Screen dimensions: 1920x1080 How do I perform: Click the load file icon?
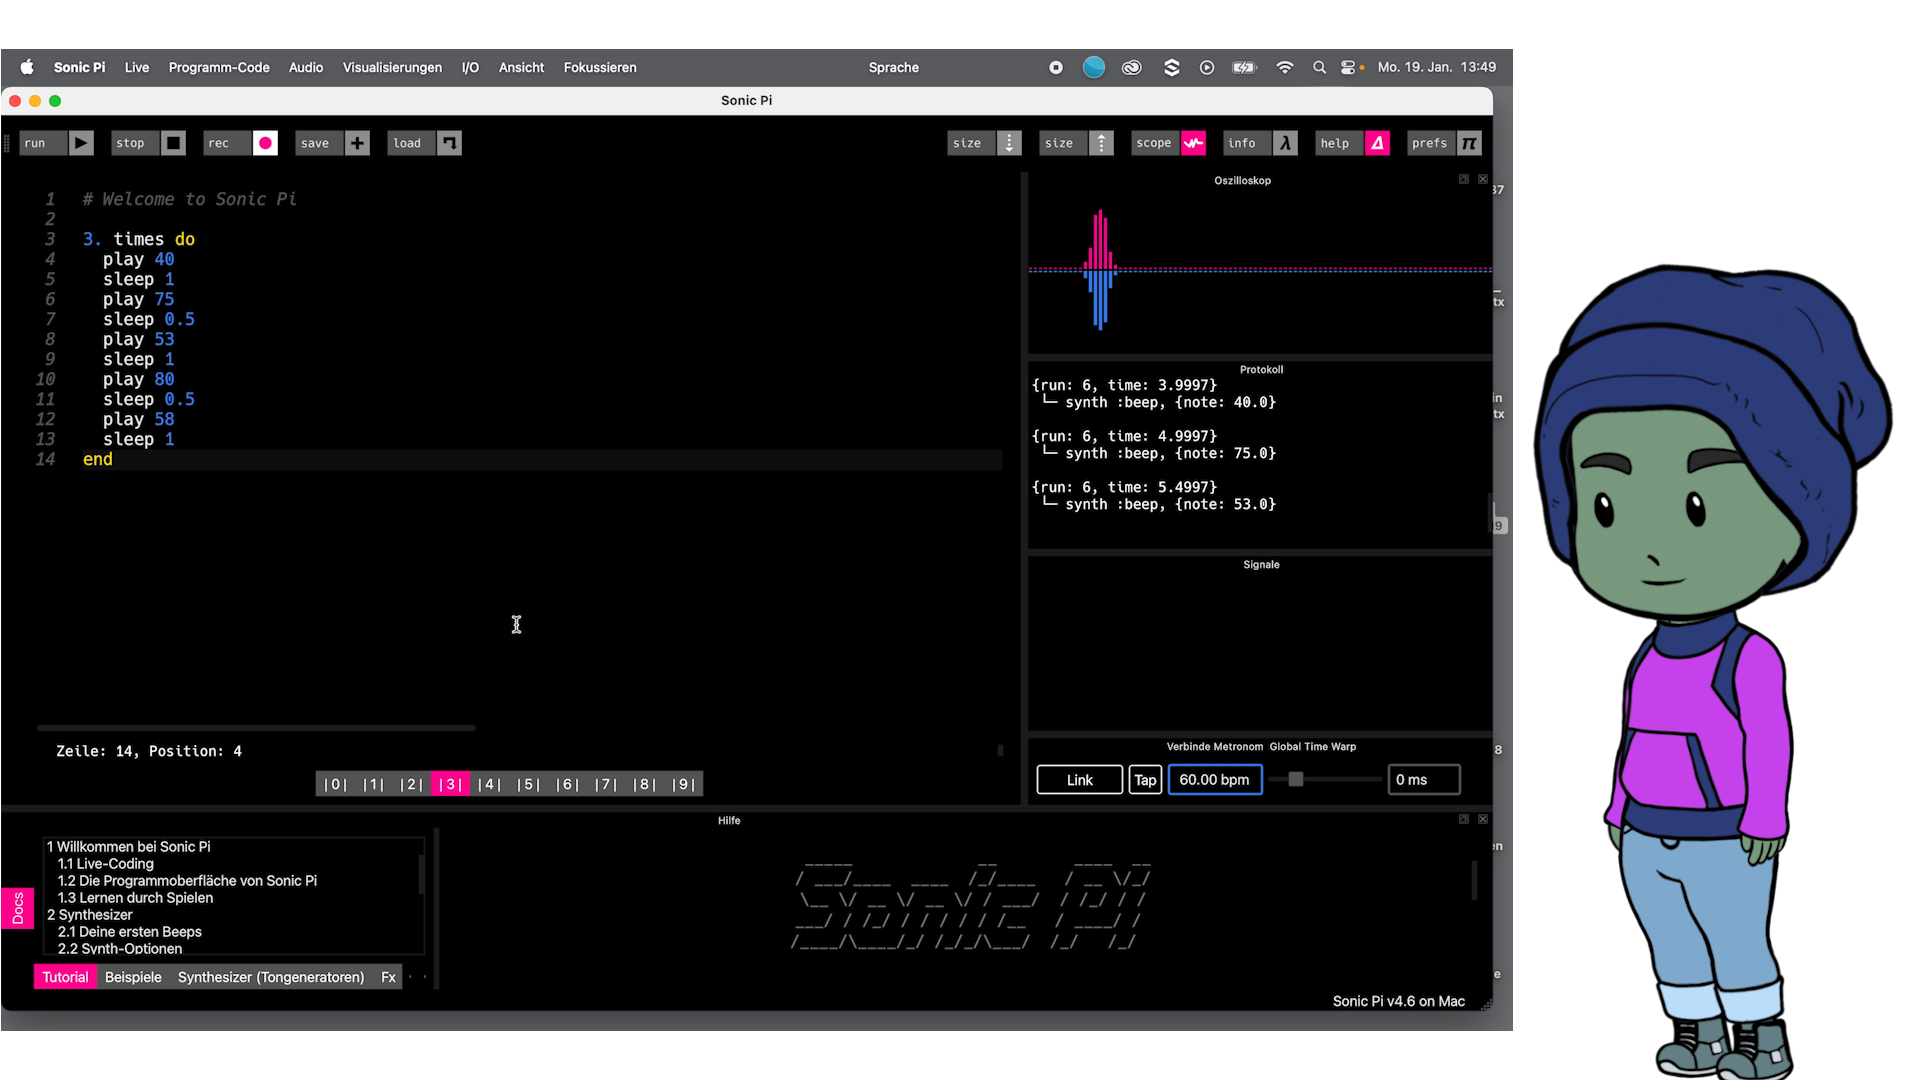click(450, 143)
